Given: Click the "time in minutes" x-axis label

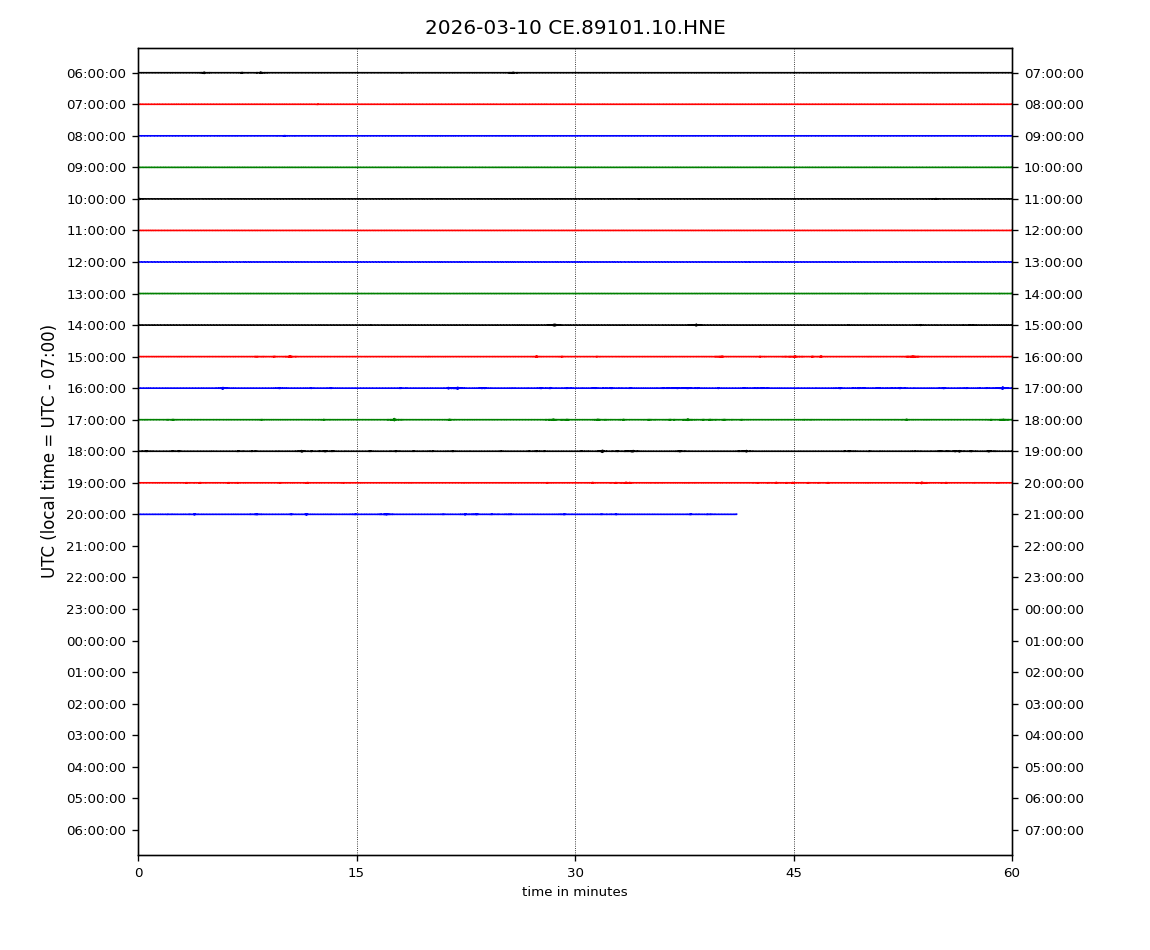Looking at the screenshot, I should (575, 892).
